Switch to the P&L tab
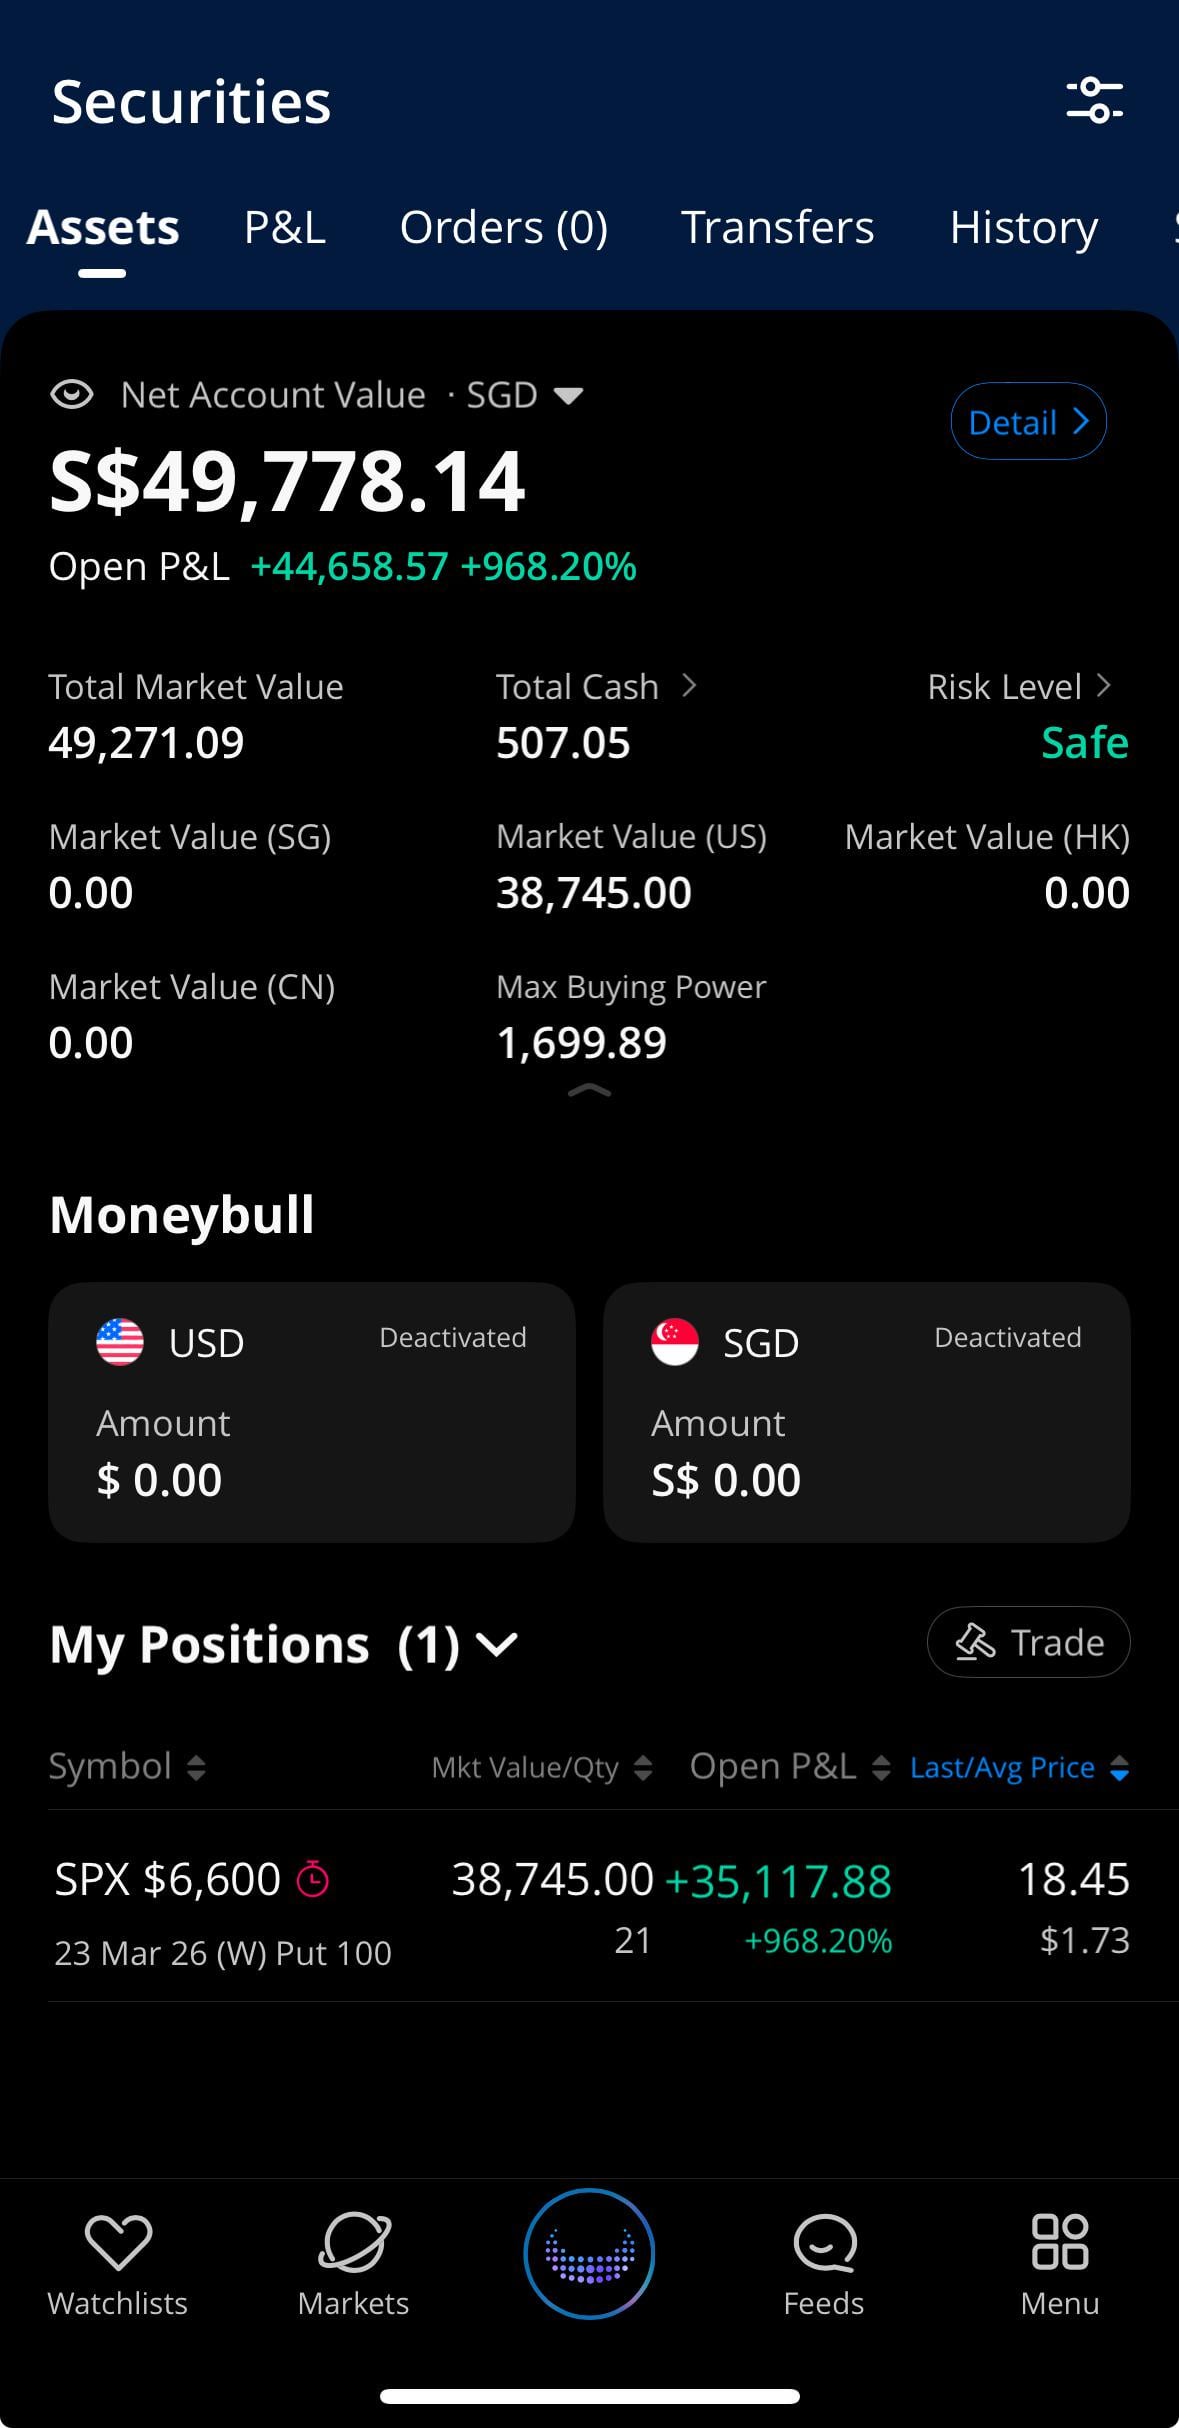 (x=285, y=228)
